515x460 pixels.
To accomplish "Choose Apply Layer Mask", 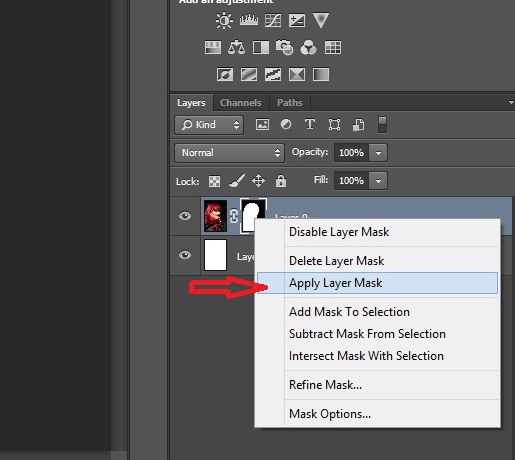I will pyautogui.click(x=377, y=283).
